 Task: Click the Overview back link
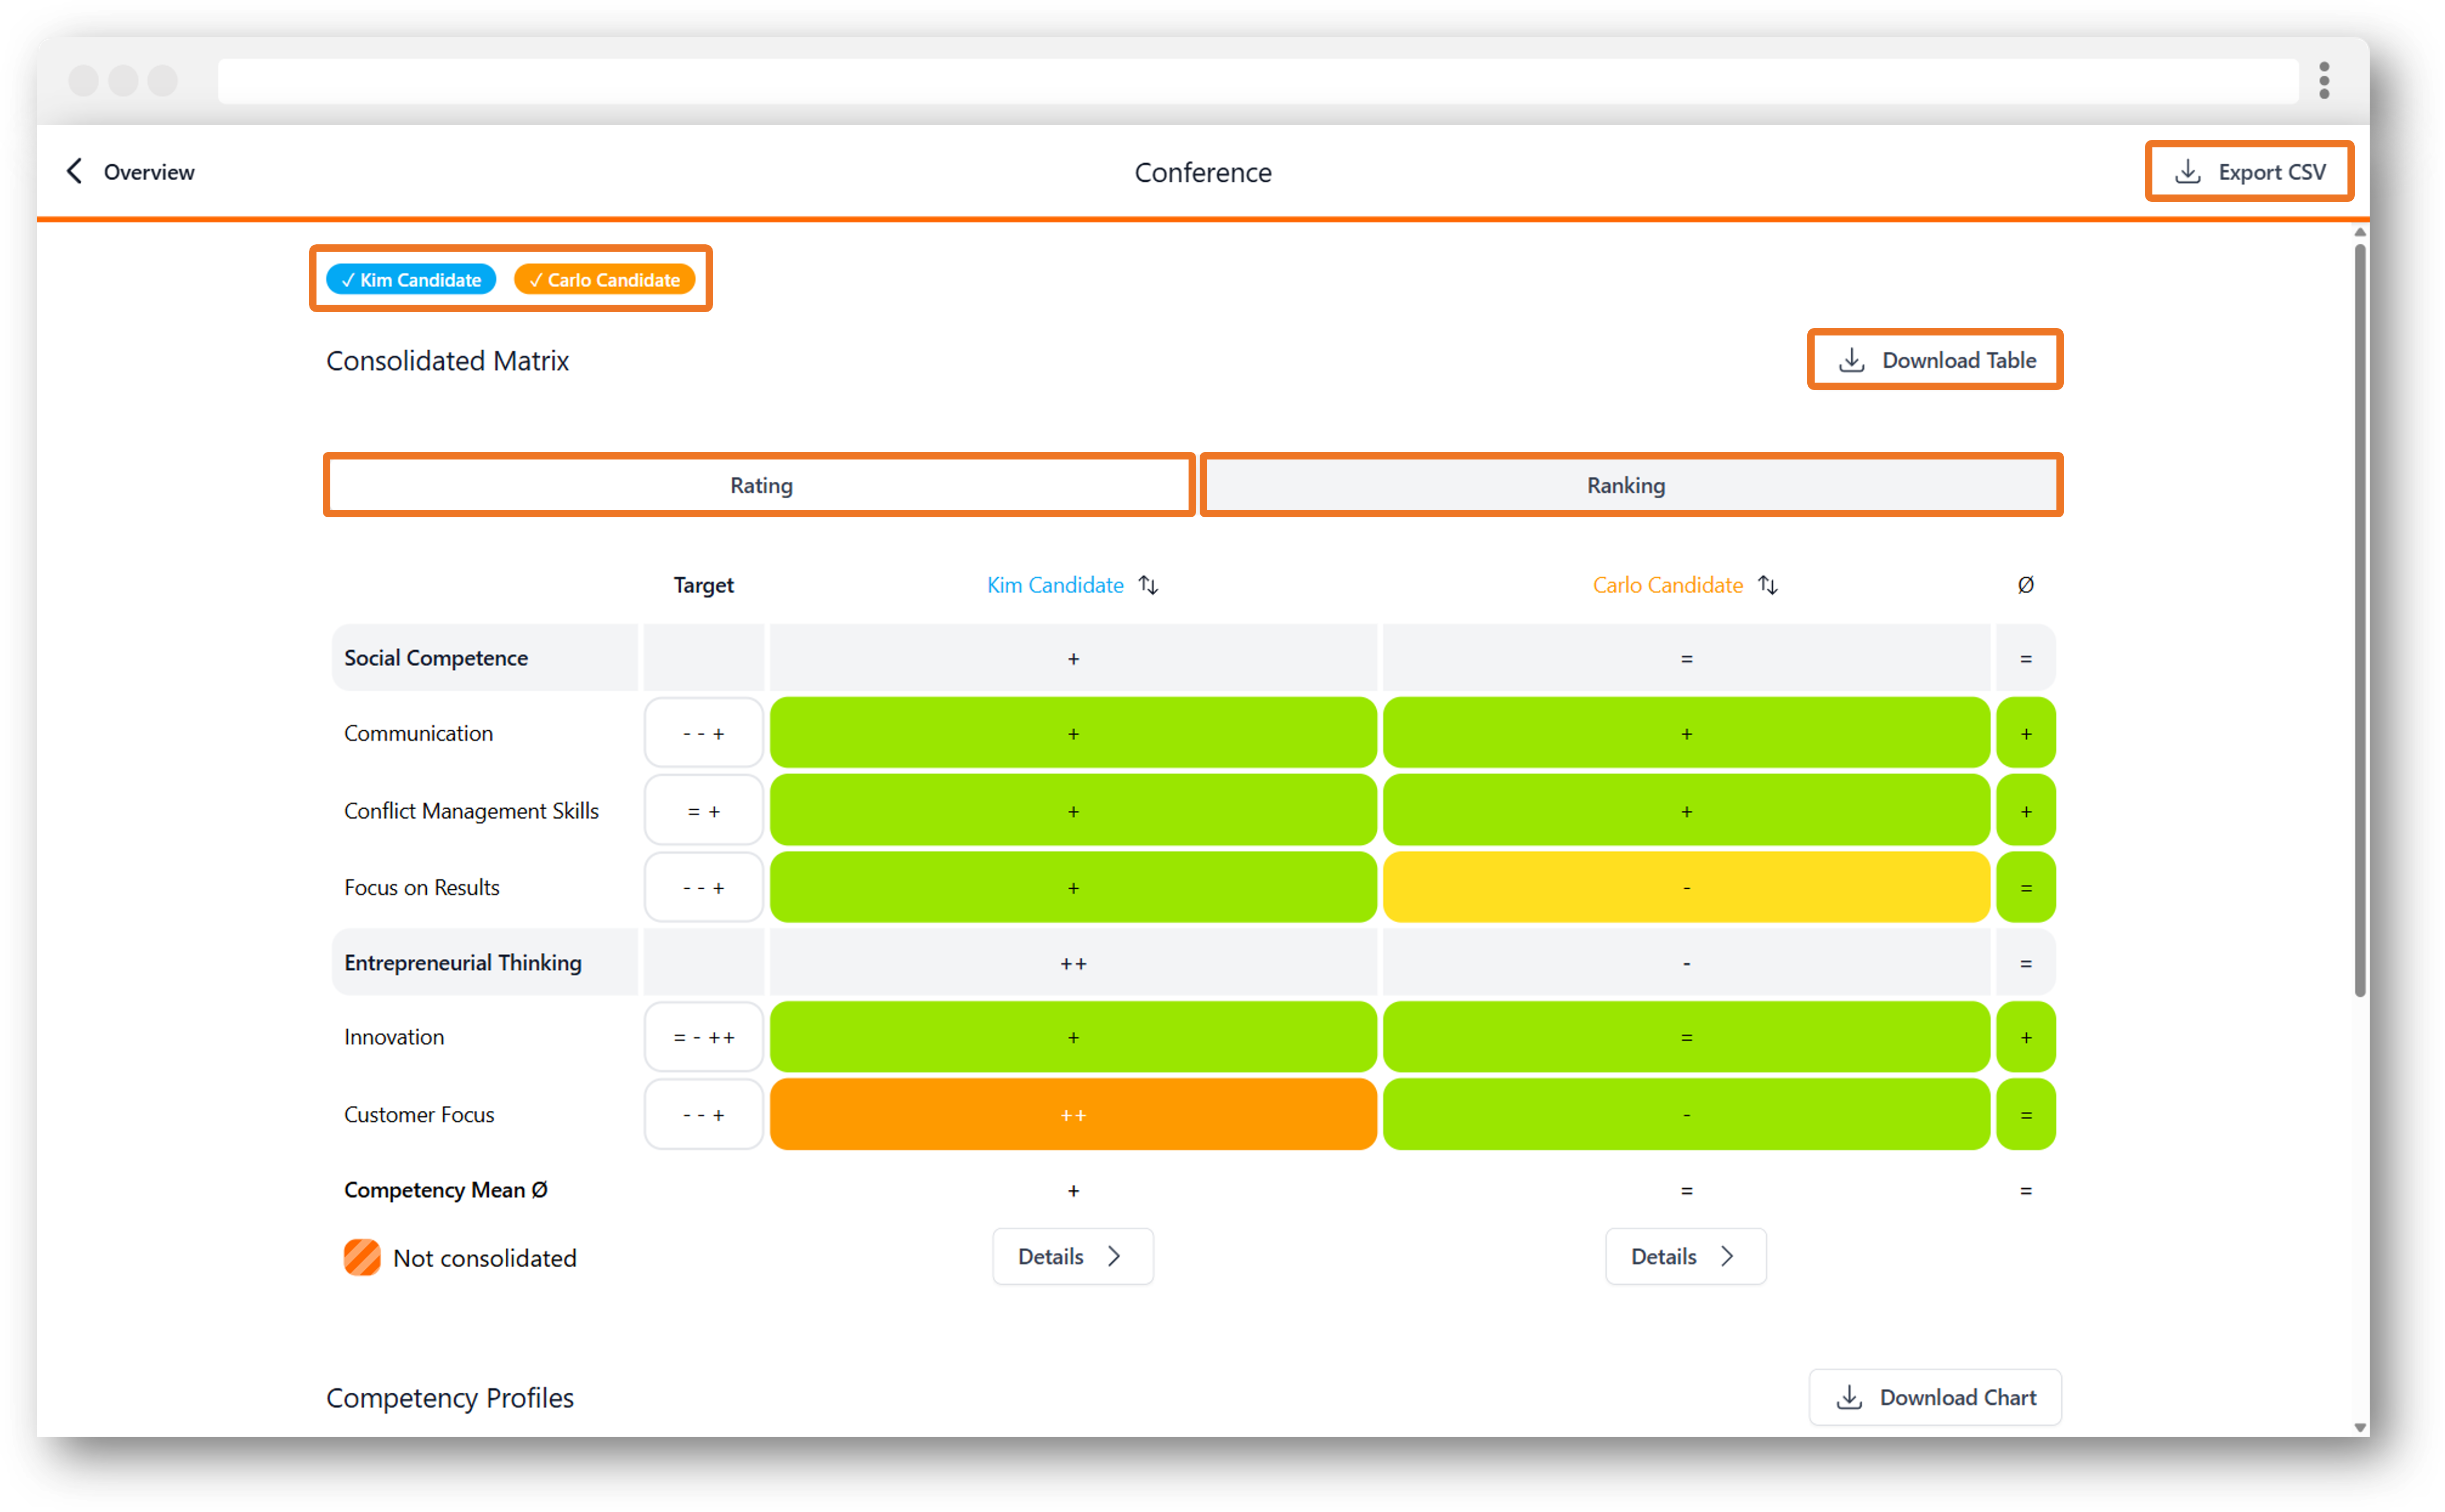149,172
